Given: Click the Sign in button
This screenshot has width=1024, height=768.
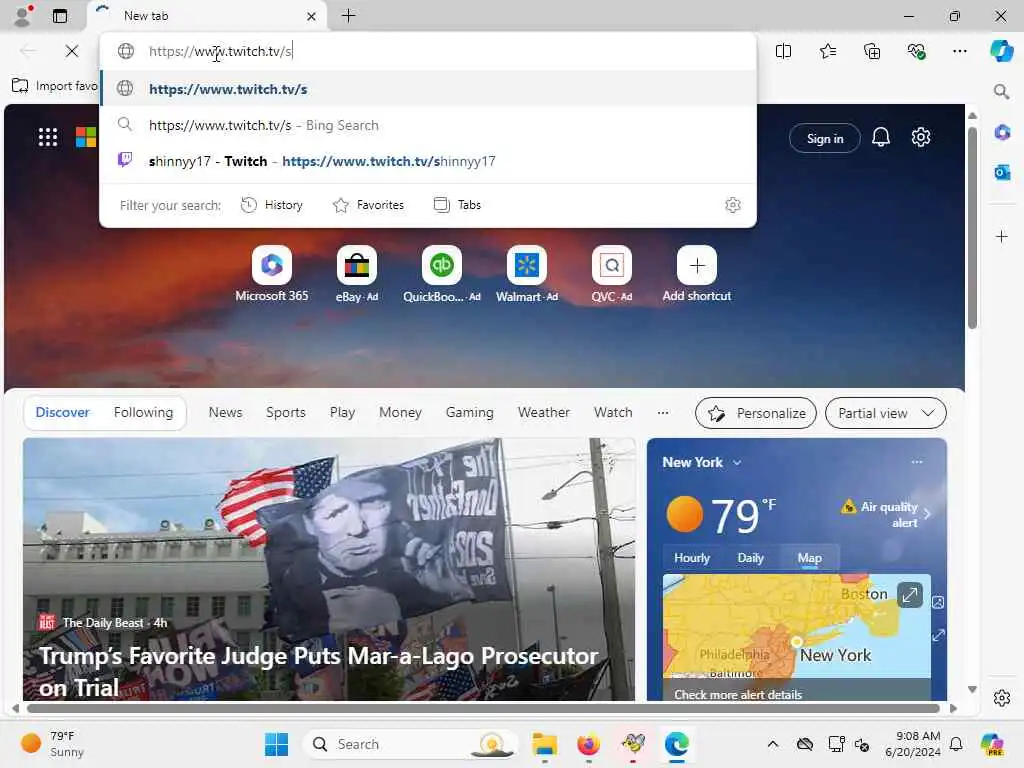Looking at the screenshot, I should click(825, 138).
